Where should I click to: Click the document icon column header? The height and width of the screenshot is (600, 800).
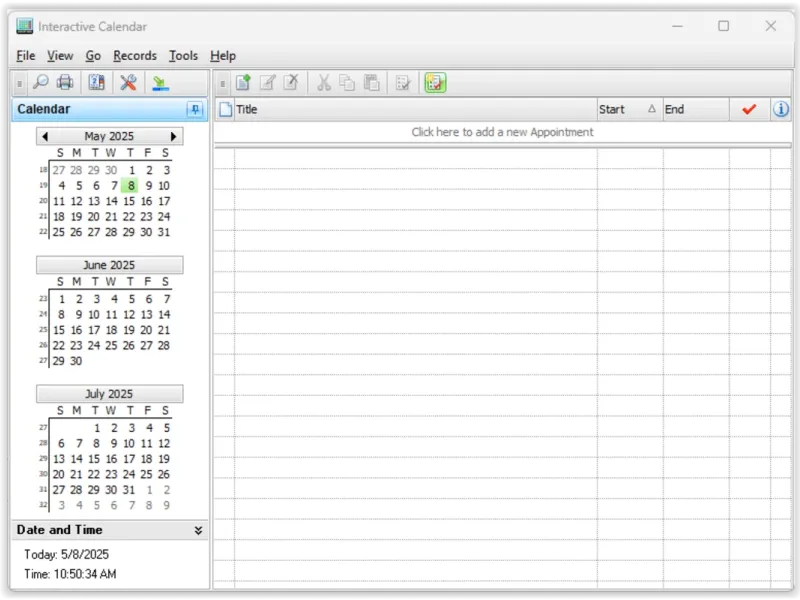pyautogui.click(x=226, y=109)
